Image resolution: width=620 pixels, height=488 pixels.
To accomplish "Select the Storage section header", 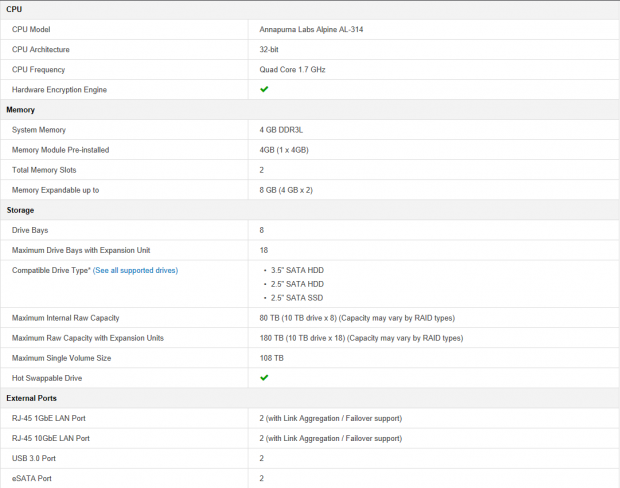I will [20, 210].
